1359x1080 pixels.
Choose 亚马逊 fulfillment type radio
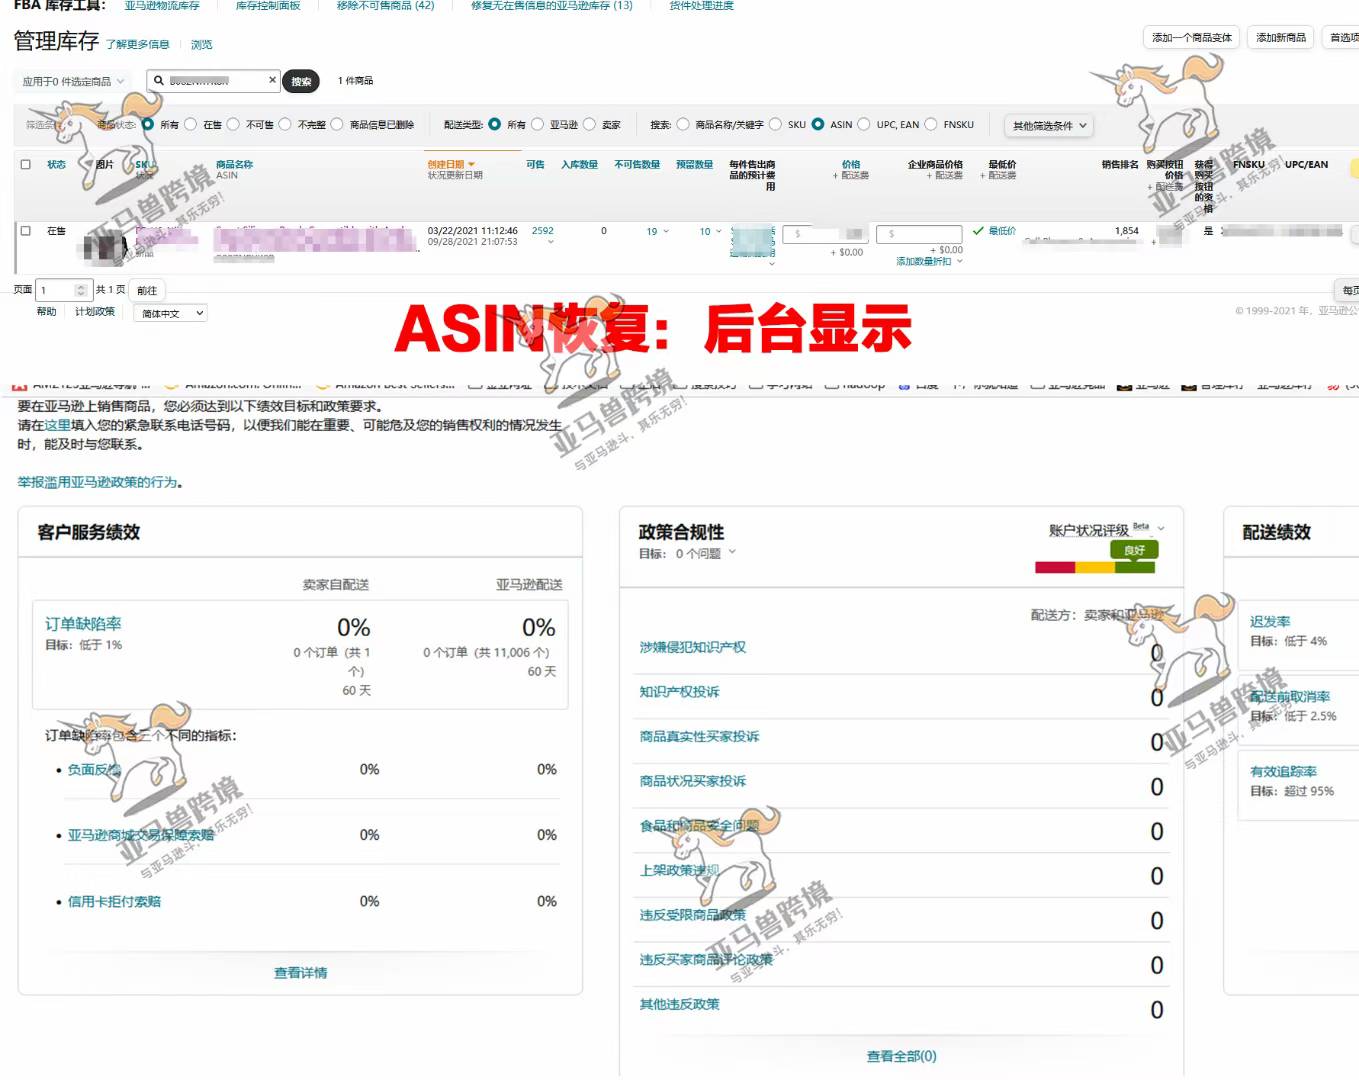click(537, 125)
